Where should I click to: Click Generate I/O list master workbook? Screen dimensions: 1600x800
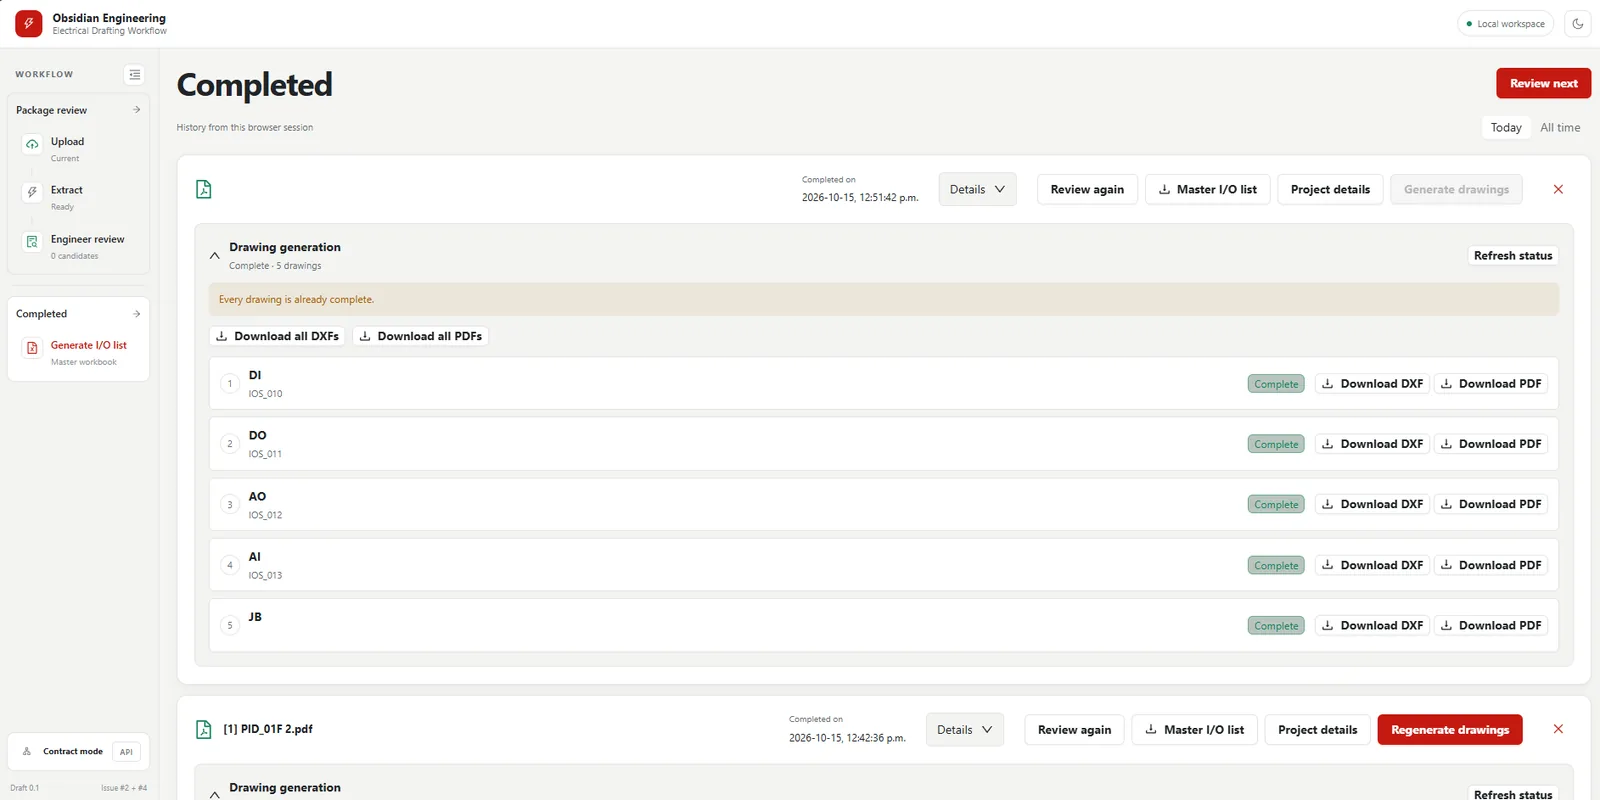pyautogui.click(x=78, y=352)
